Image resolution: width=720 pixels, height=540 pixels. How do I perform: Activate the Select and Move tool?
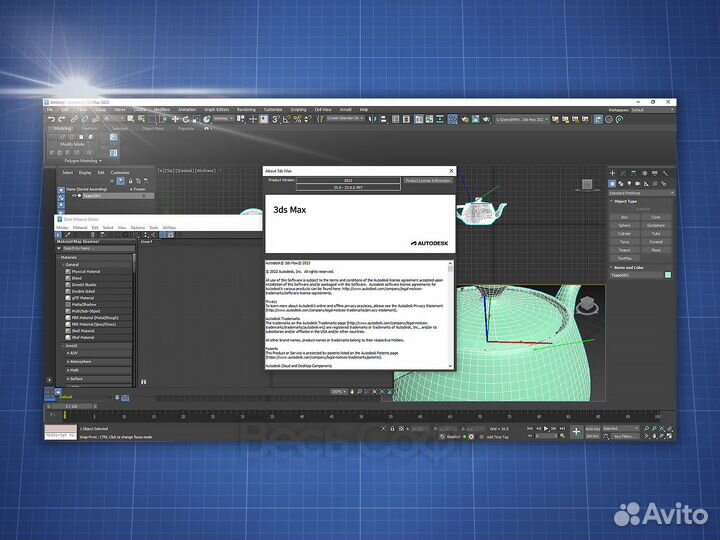pyautogui.click(x=175, y=119)
